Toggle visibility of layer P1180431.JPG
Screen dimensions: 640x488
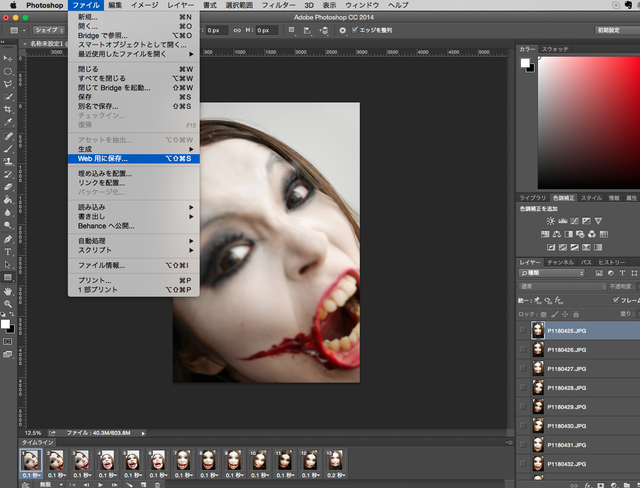523,445
